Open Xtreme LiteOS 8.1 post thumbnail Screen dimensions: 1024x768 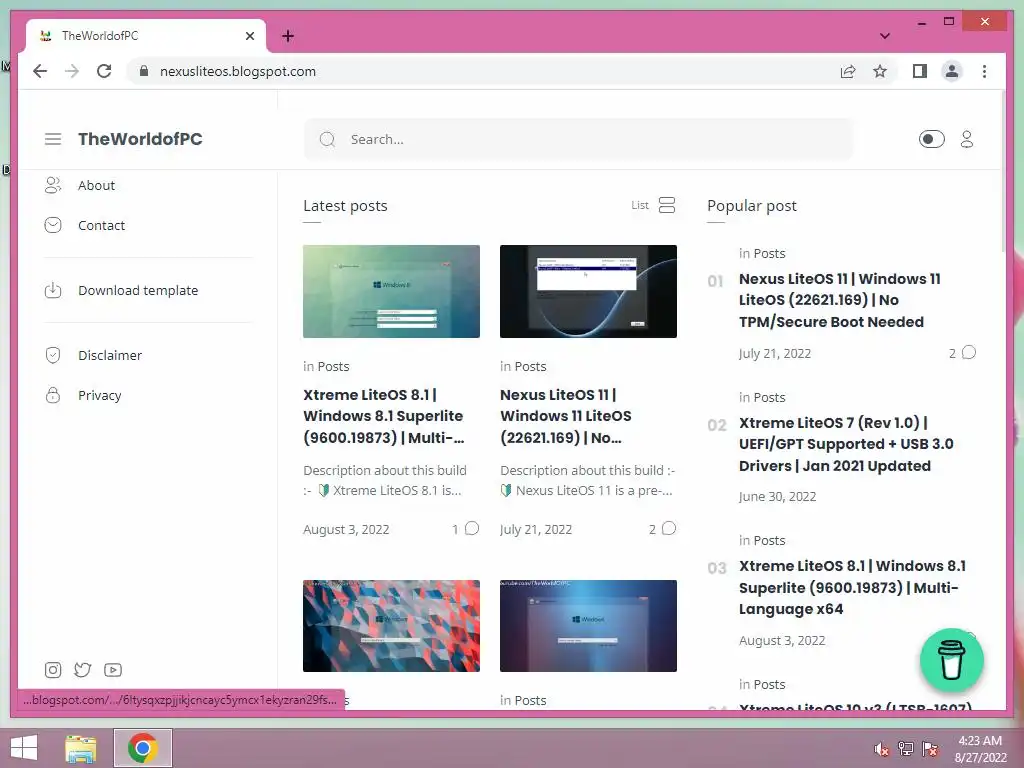[x=391, y=291]
